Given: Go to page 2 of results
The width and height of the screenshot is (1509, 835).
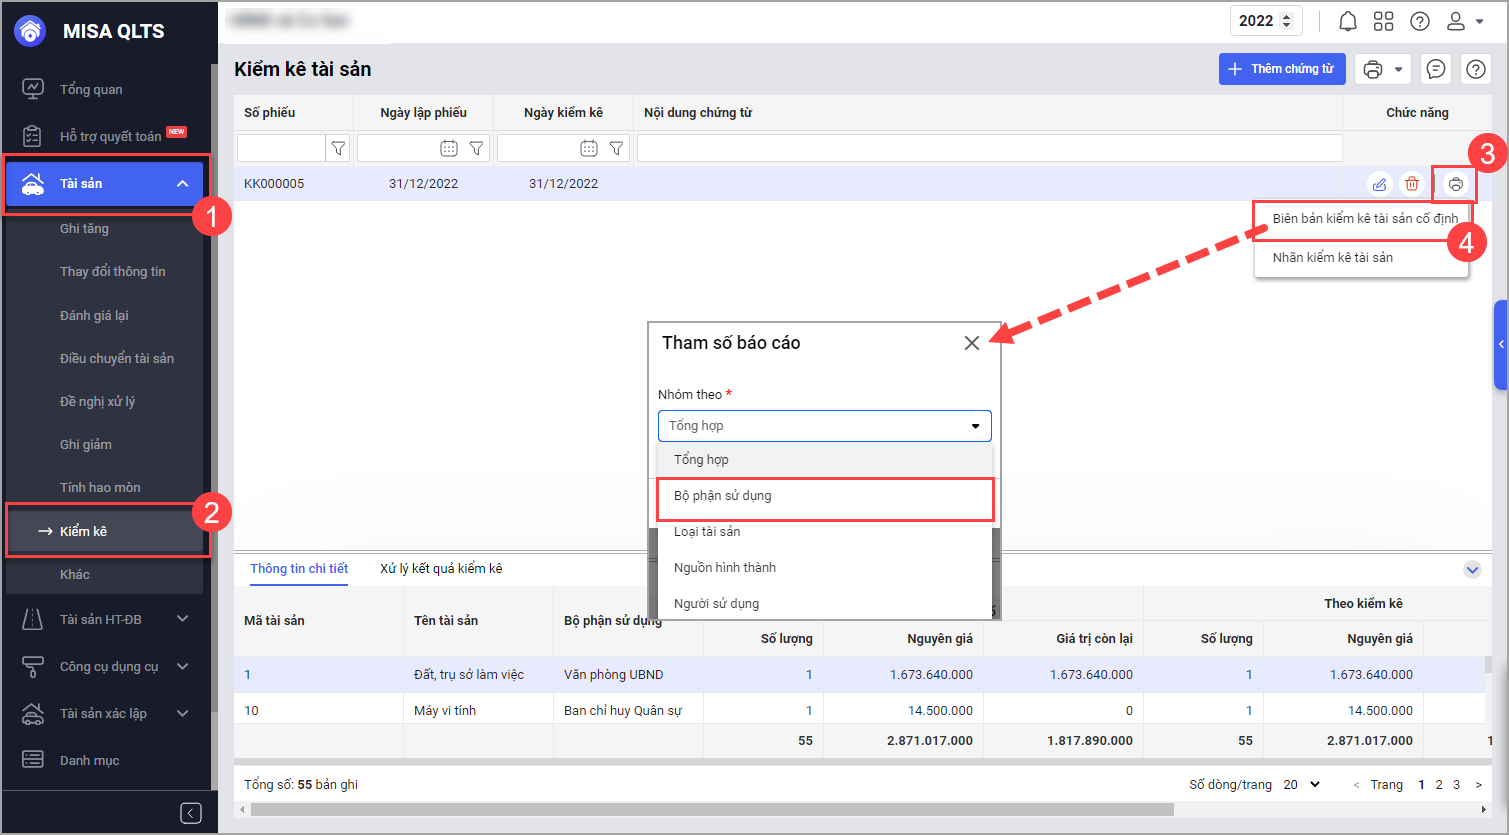Looking at the screenshot, I should click(x=1439, y=784).
